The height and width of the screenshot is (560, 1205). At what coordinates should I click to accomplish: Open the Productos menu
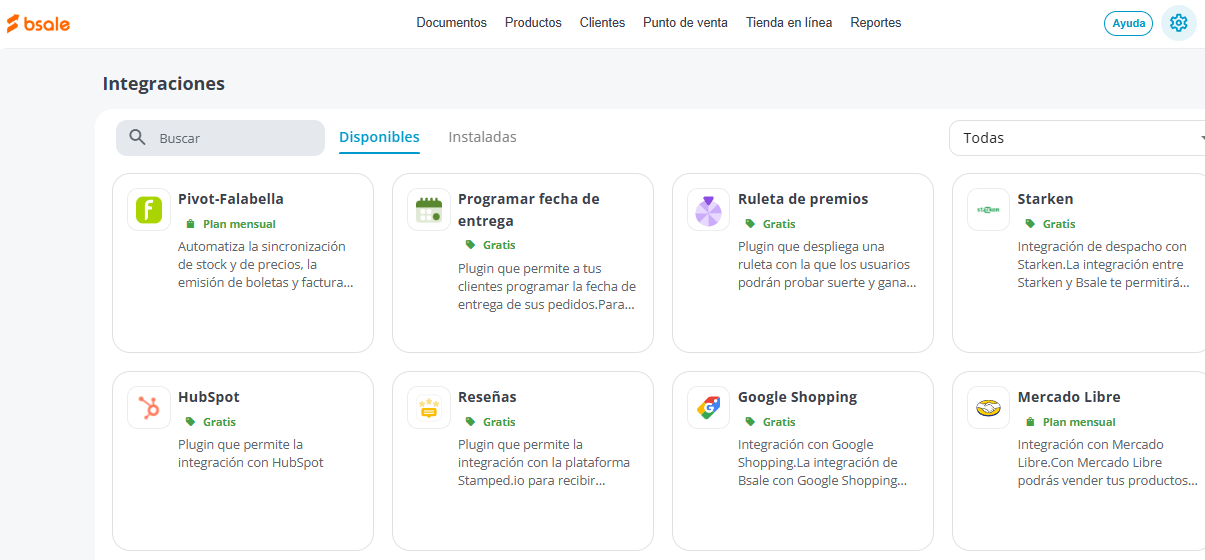(x=533, y=23)
